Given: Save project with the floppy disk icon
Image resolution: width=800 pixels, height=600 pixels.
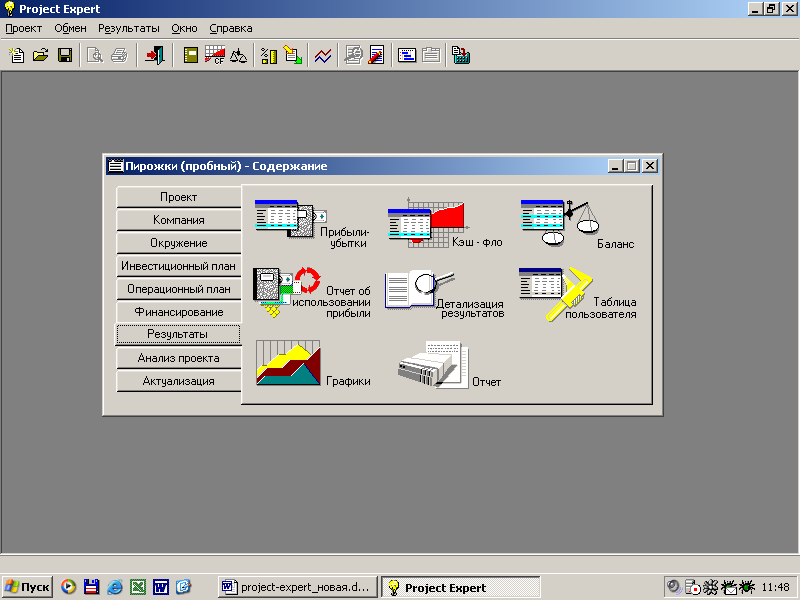Looking at the screenshot, I should pyautogui.click(x=65, y=55).
